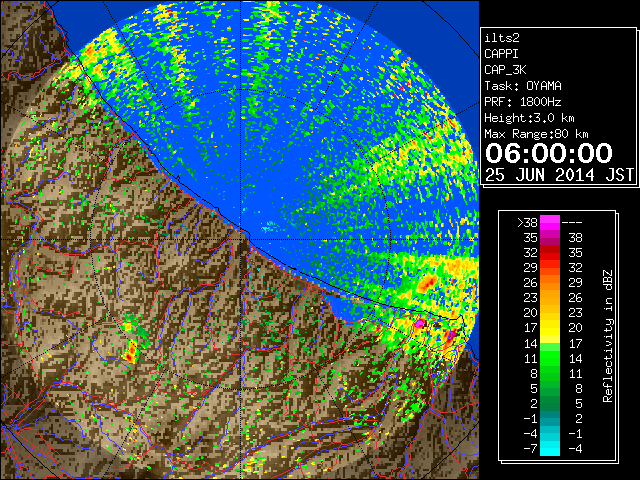Pick the red 32 legend swatch
The height and width of the screenshot is (480, 640).
tap(550, 253)
